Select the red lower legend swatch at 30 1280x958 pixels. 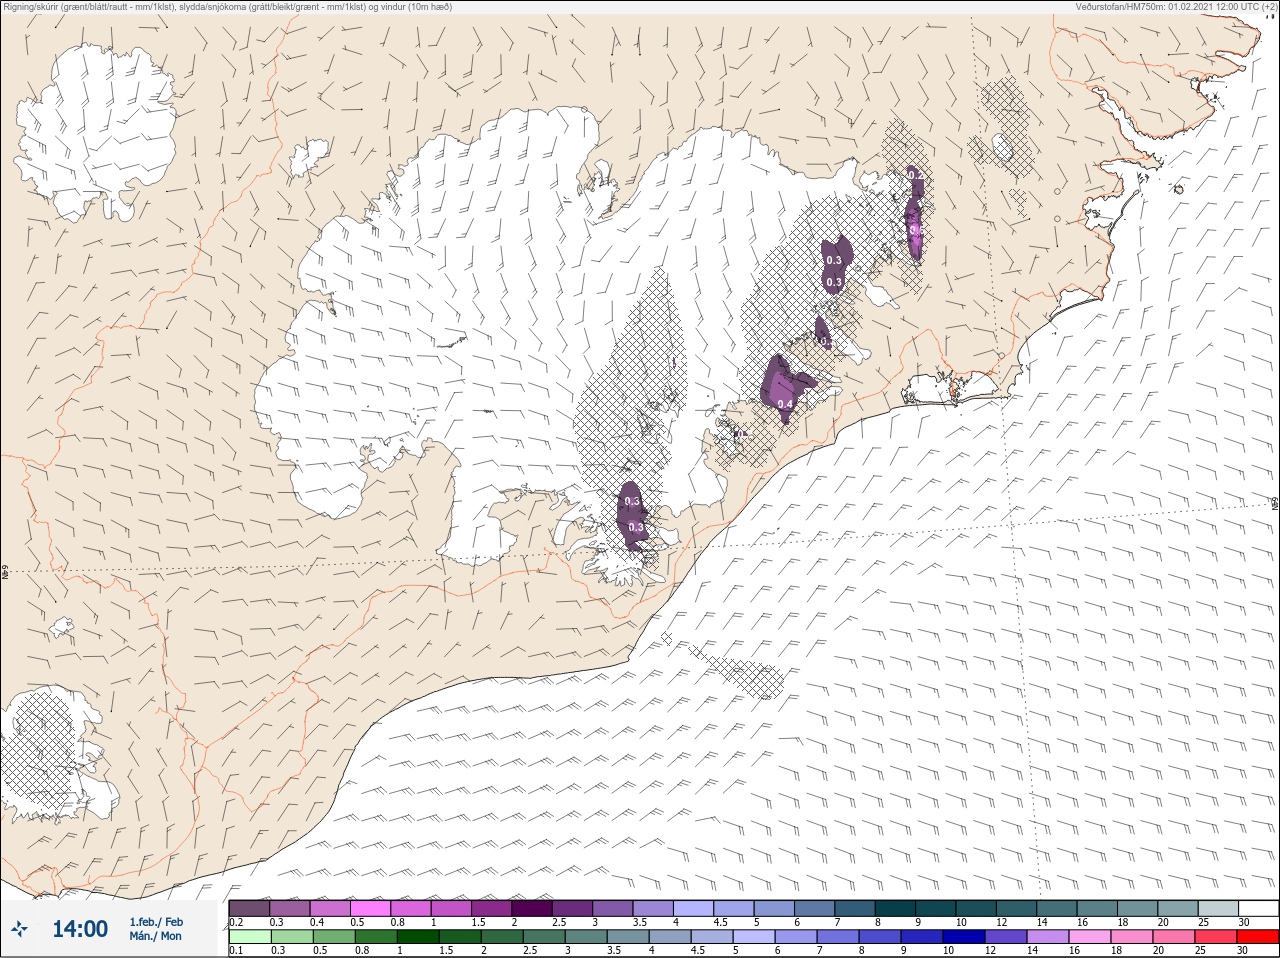tap(1259, 937)
